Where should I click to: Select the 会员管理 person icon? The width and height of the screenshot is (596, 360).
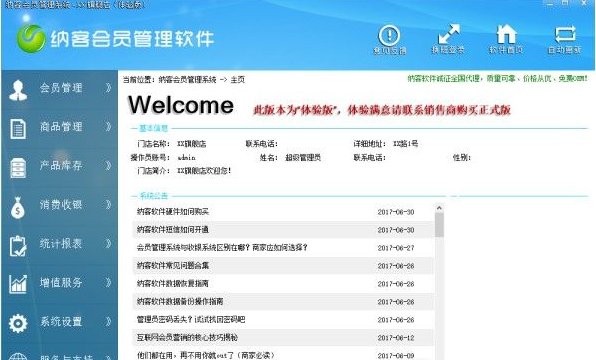coord(18,90)
